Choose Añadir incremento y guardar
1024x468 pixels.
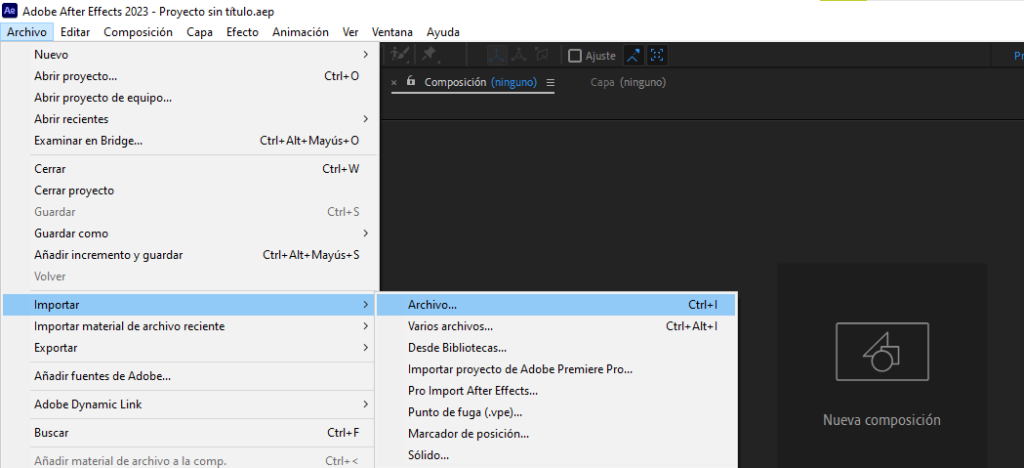click(190, 255)
